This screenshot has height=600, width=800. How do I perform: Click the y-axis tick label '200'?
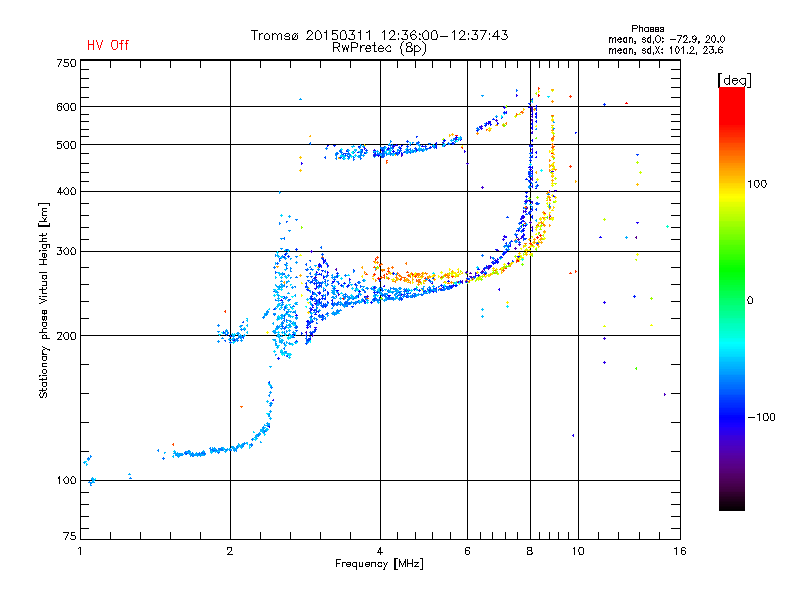[x=66, y=336]
